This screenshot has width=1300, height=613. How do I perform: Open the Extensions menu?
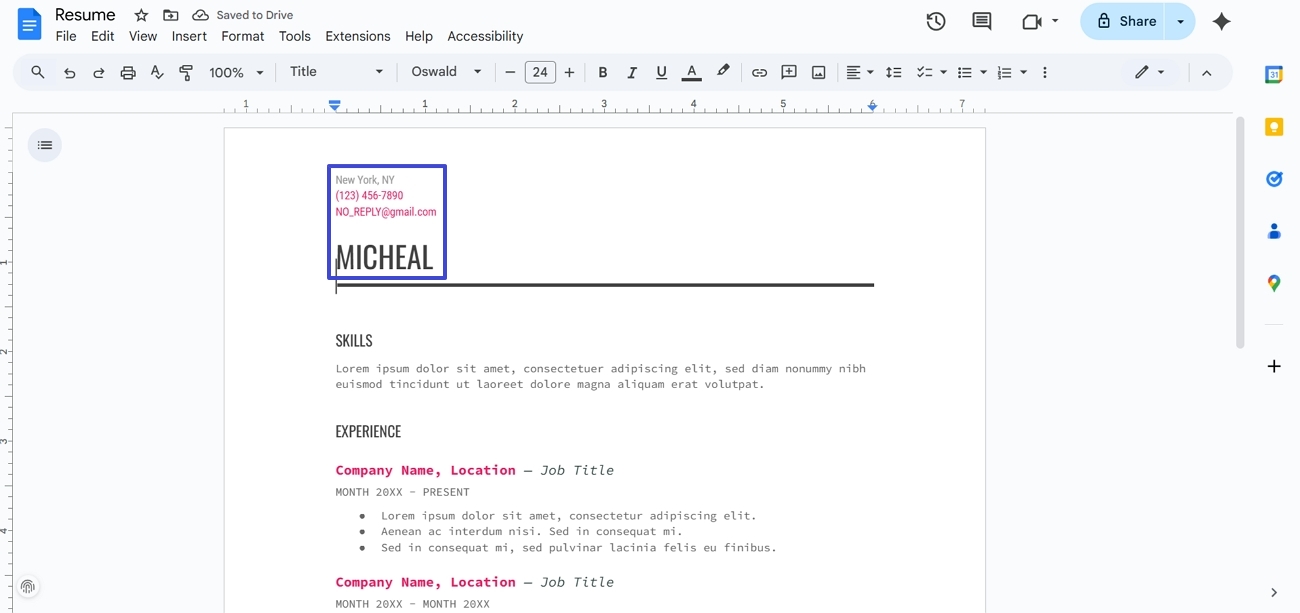358,36
